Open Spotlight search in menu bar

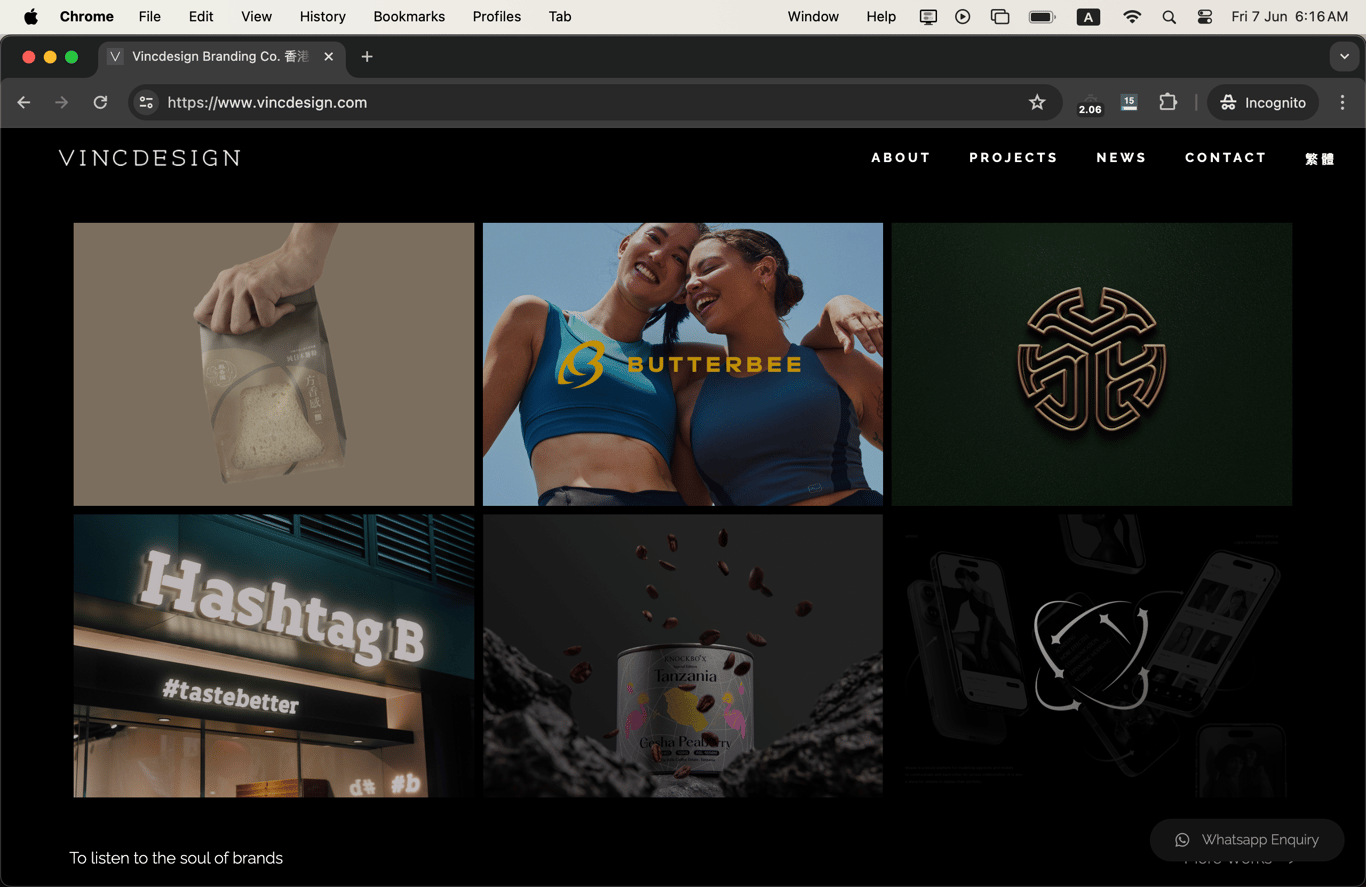click(1169, 16)
